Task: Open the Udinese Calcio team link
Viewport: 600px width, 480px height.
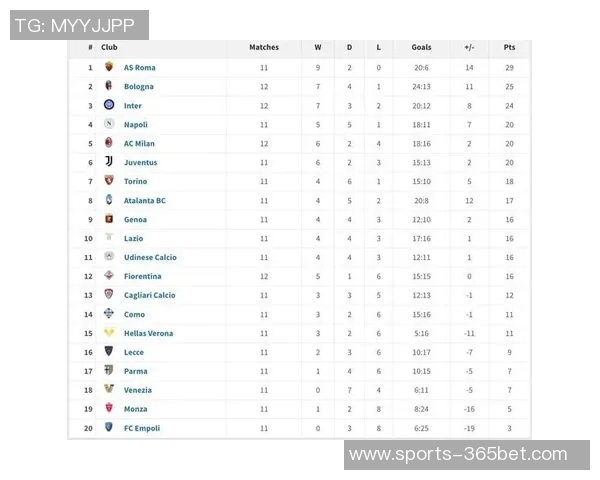Action: [x=150, y=257]
